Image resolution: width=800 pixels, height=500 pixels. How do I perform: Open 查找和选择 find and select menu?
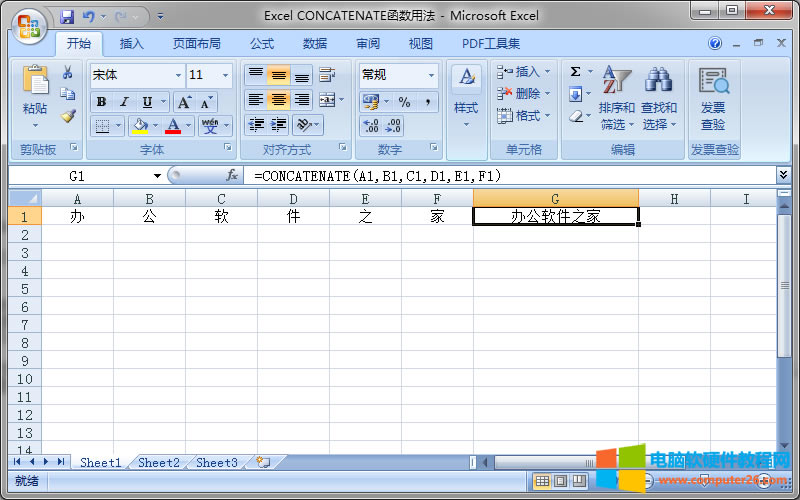pos(659,97)
